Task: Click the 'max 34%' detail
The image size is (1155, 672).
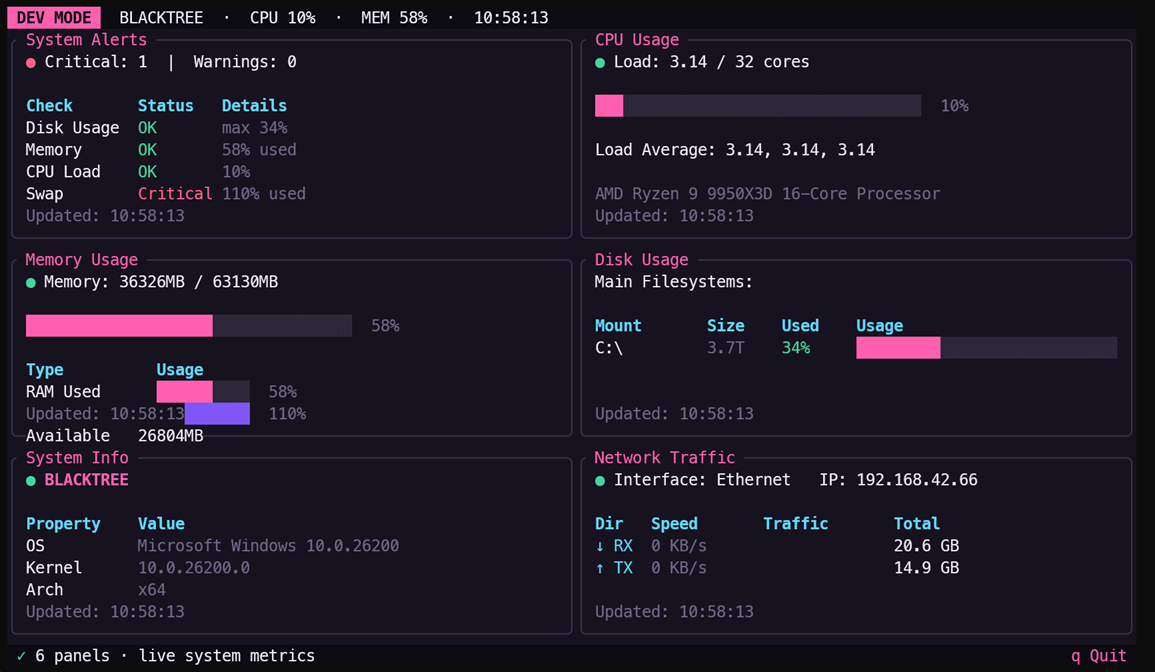Action: pos(254,128)
